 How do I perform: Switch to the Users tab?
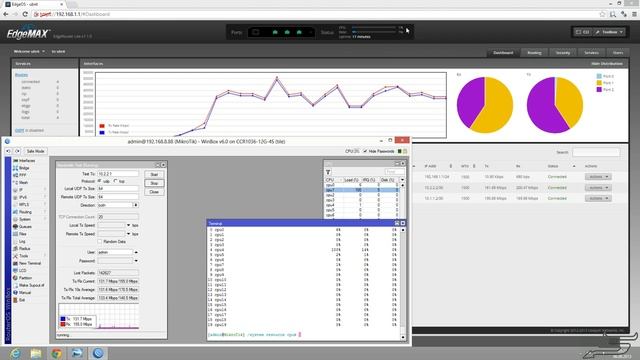click(618, 53)
